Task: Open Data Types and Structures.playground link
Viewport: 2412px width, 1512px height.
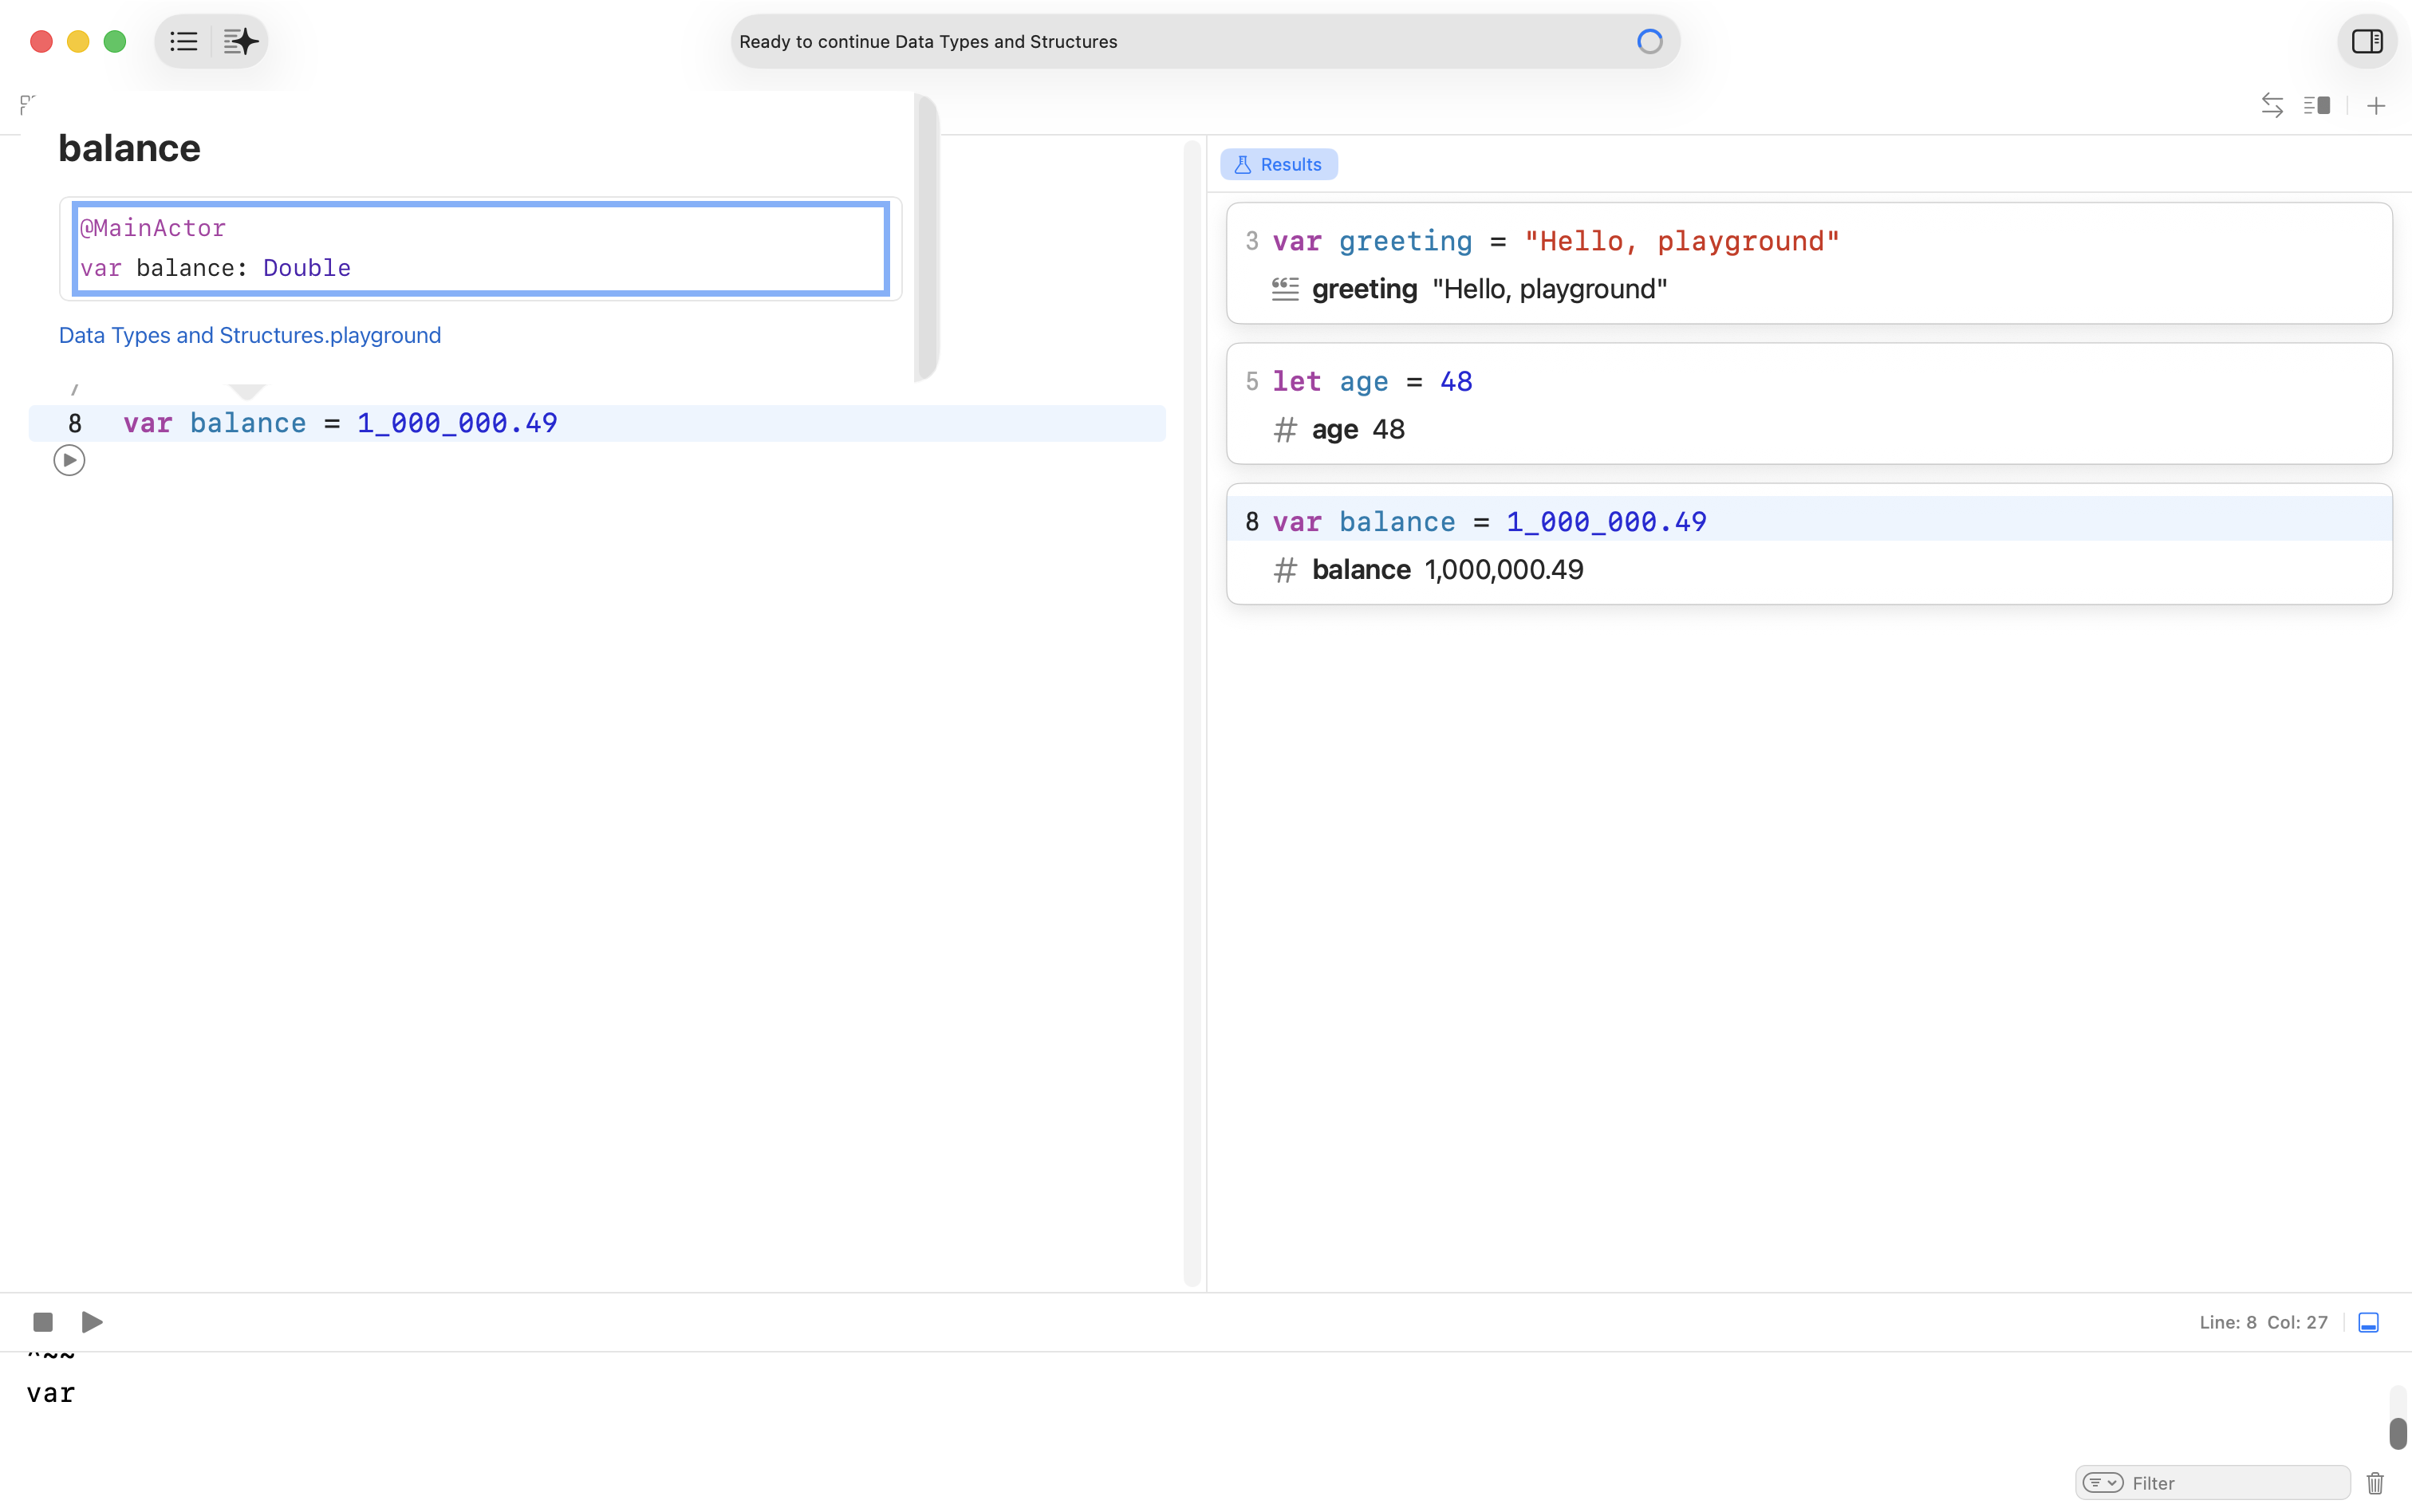Action: point(249,335)
